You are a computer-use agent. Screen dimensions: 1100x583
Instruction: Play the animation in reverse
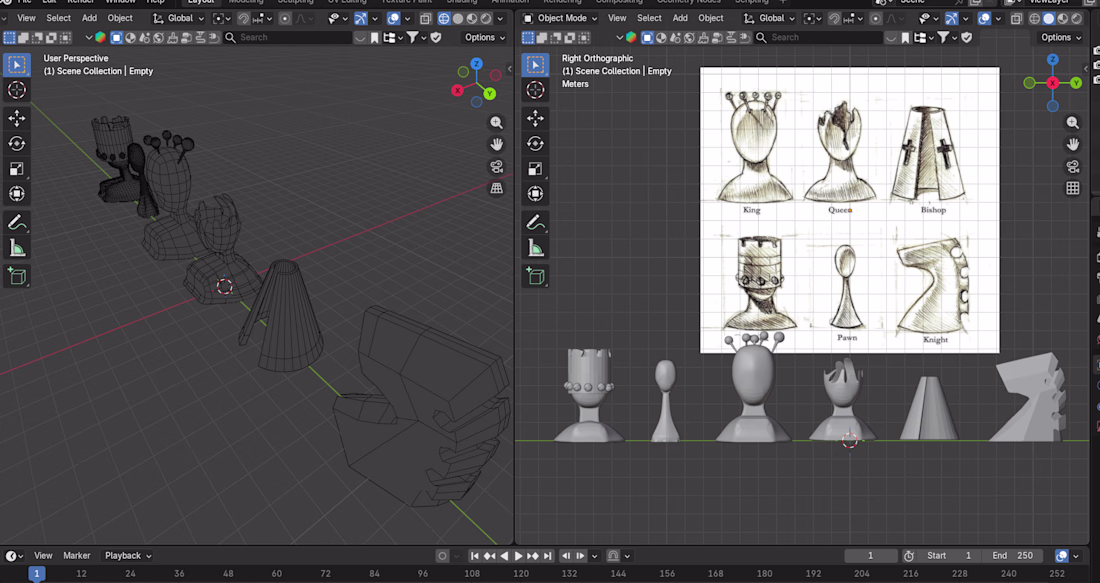point(504,556)
